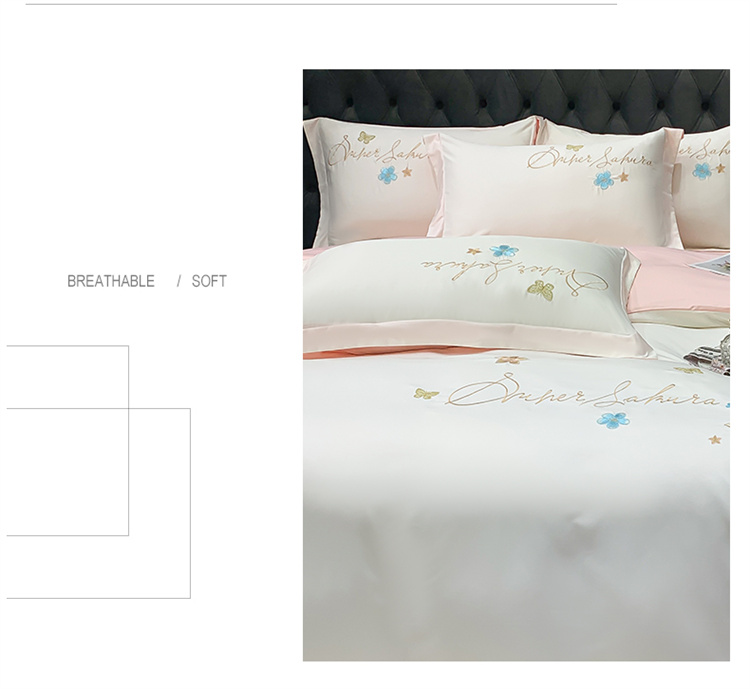Click the SOFT text label
750x689 pixels.
click(209, 281)
